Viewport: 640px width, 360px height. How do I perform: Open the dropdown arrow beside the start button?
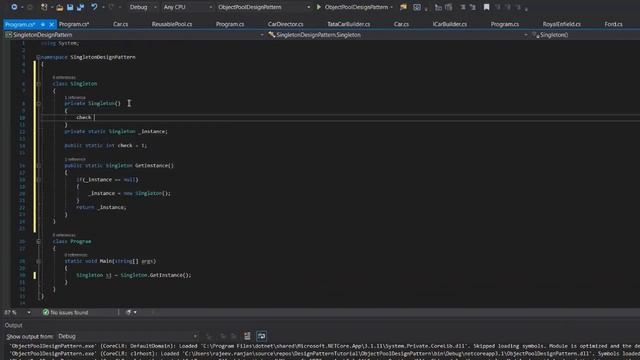(391, 7)
